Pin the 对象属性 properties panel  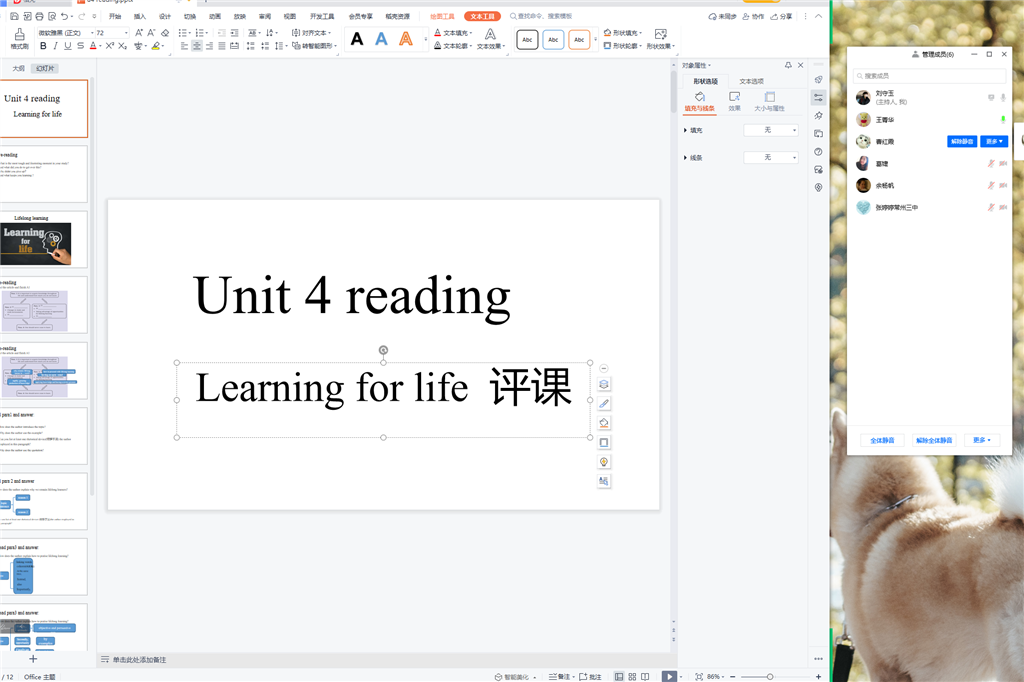[788, 65]
